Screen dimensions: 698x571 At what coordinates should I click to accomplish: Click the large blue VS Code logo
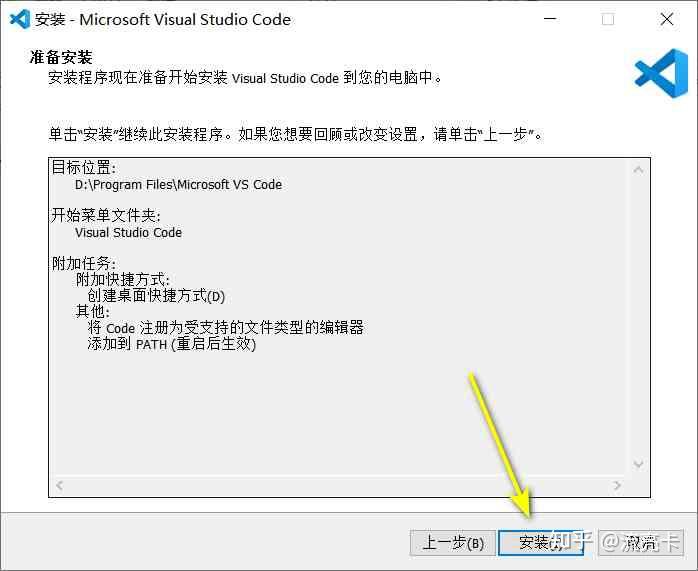[x=661, y=73]
